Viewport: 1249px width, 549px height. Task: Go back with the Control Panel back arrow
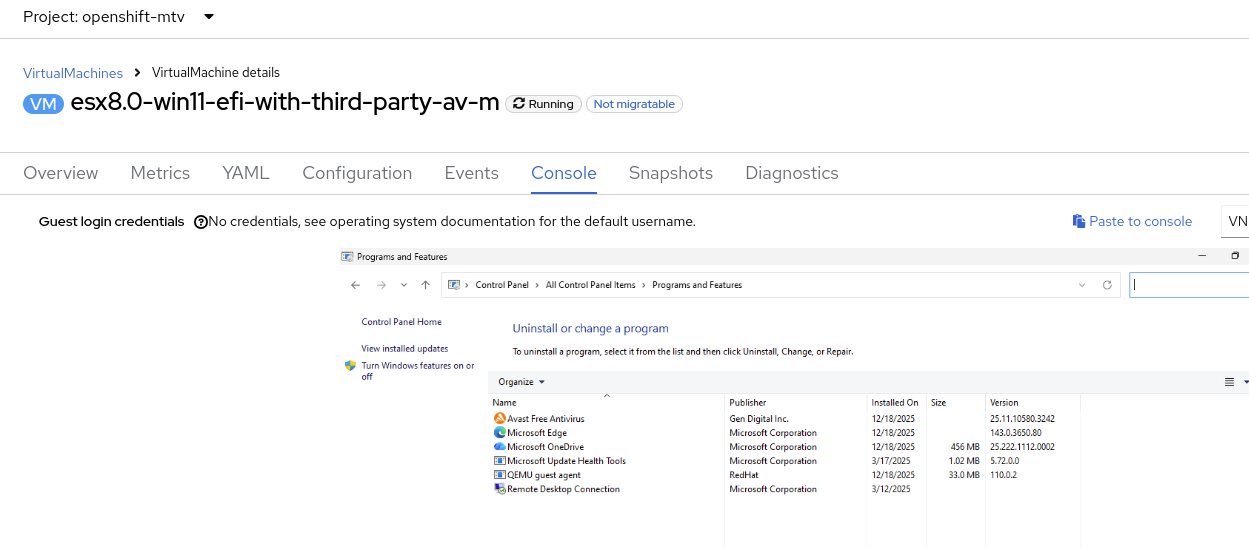(355, 285)
